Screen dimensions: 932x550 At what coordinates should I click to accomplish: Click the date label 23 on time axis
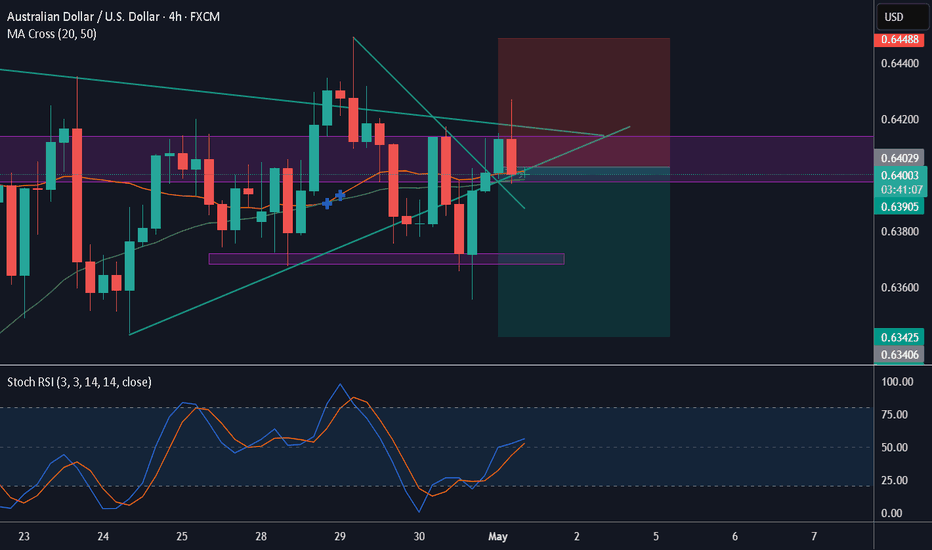24,536
